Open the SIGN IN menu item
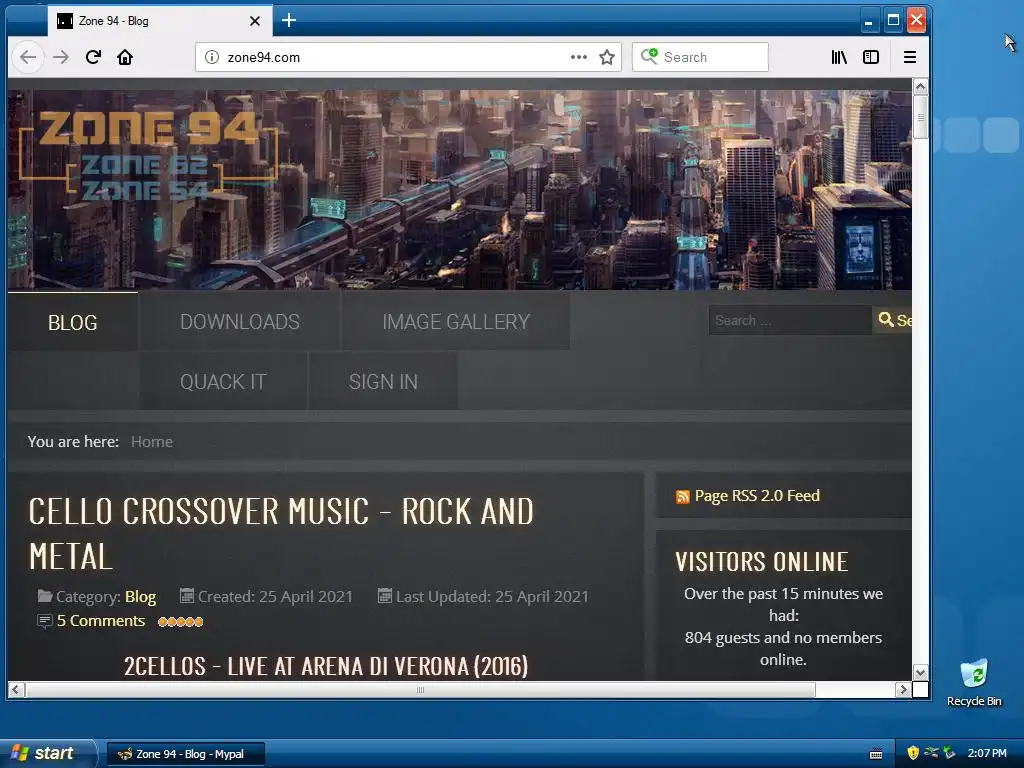Screen dimensions: 1024x768 click(383, 381)
